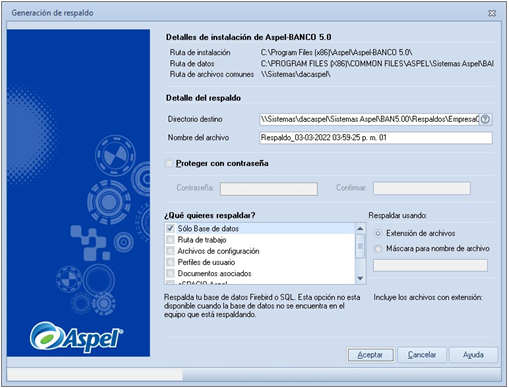
Task: Uncheck Sólo Base de datos option
Action: tap(170, 228)
